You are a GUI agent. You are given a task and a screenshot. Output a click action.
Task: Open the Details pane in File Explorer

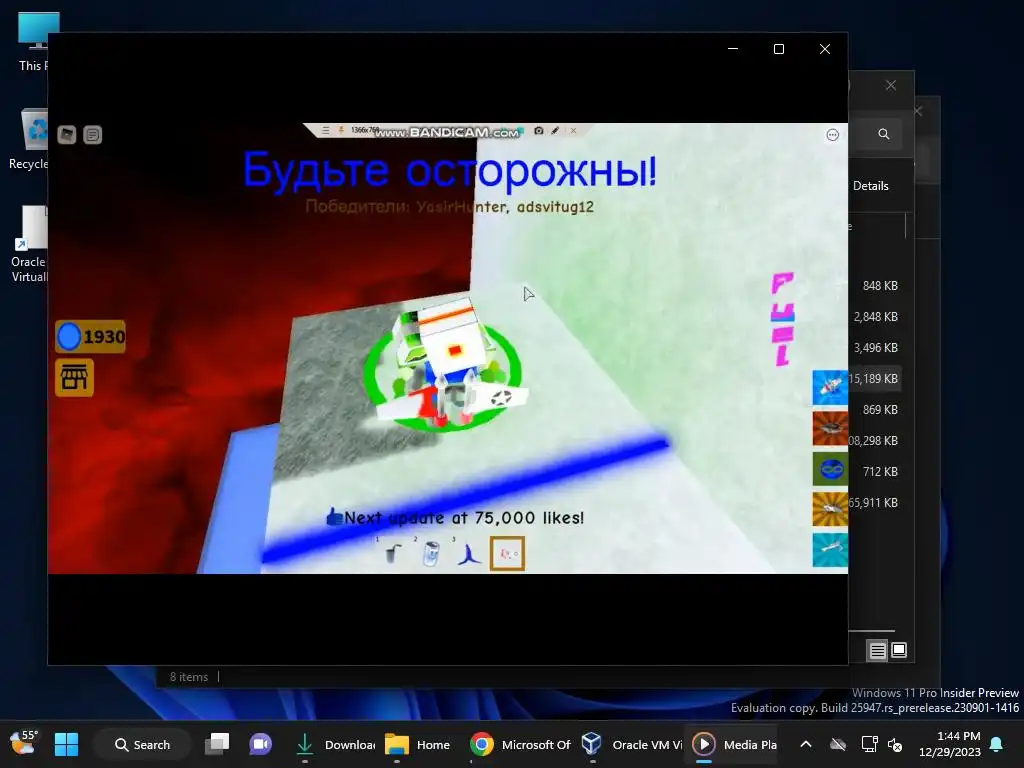coord(871,186)
